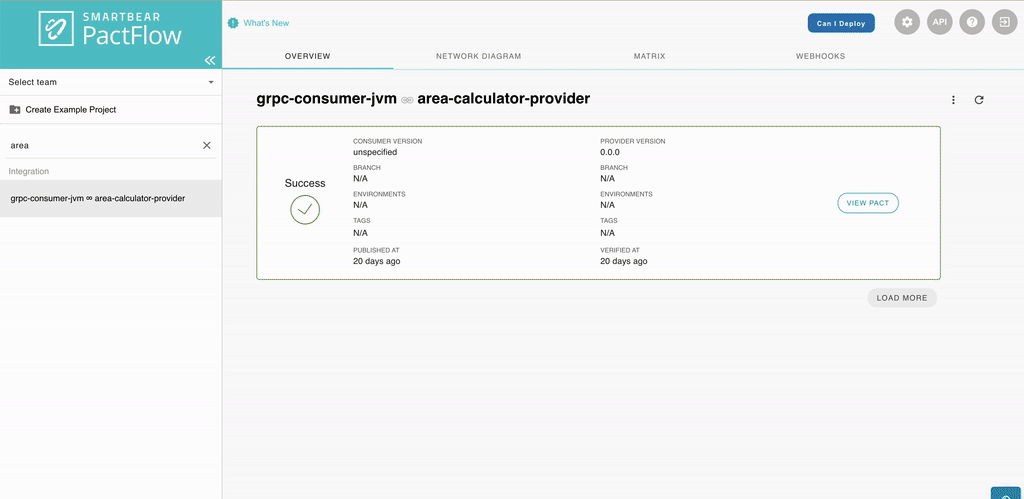The image size is (1024, 499).
Task: Click the PactFlow logo
Action: coord(110,28)
